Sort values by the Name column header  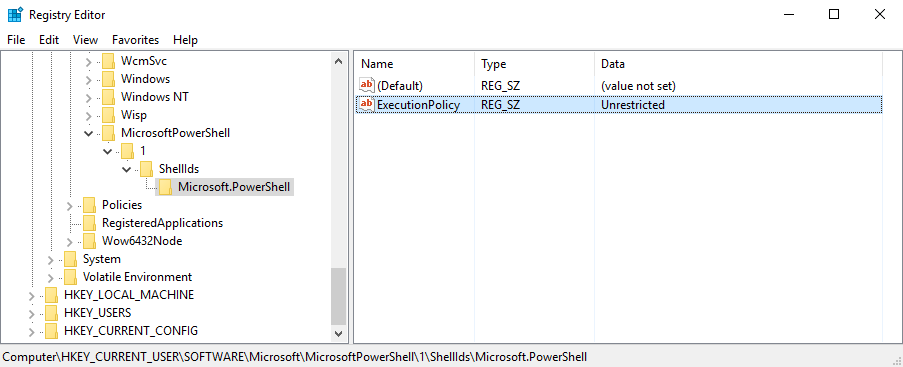coord(414,64)
